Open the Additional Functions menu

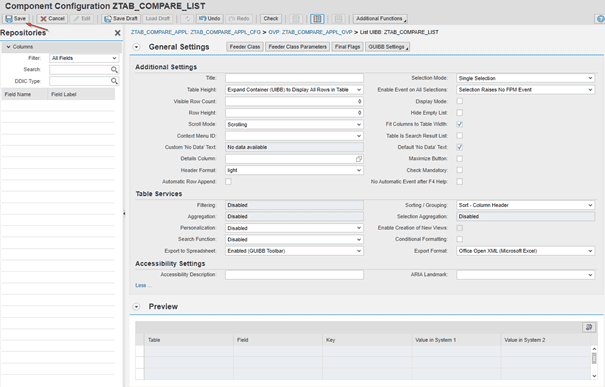380,19
